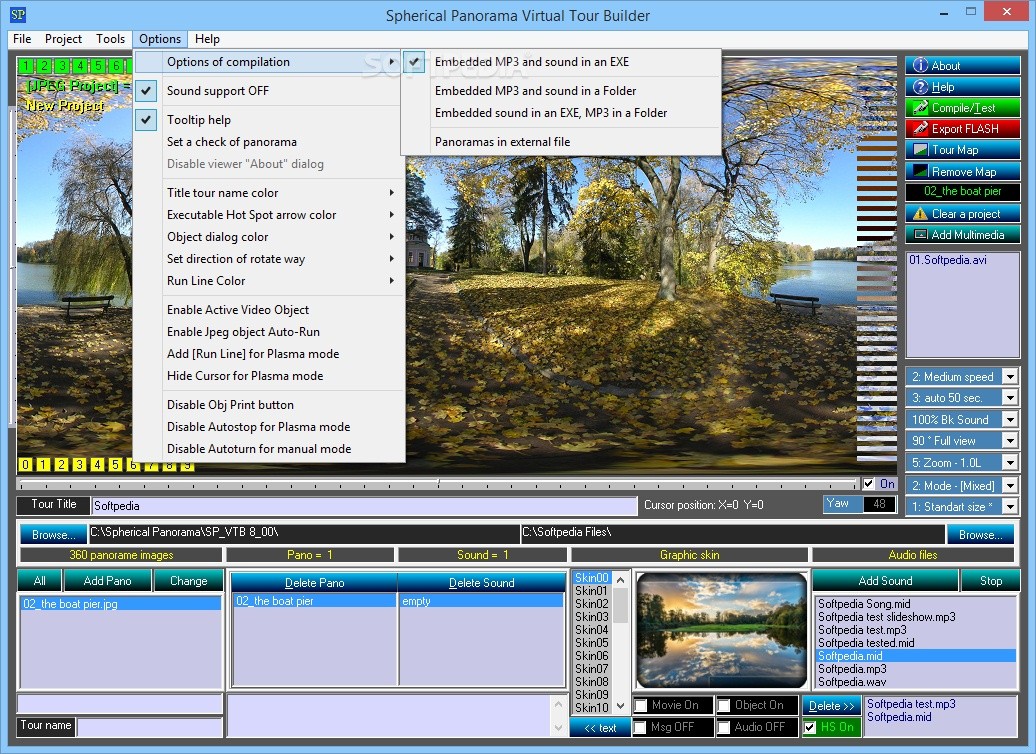The image size is (1036, 754).
Task: Select green panorama number 3 marker
Action: [x=62, y=65]
